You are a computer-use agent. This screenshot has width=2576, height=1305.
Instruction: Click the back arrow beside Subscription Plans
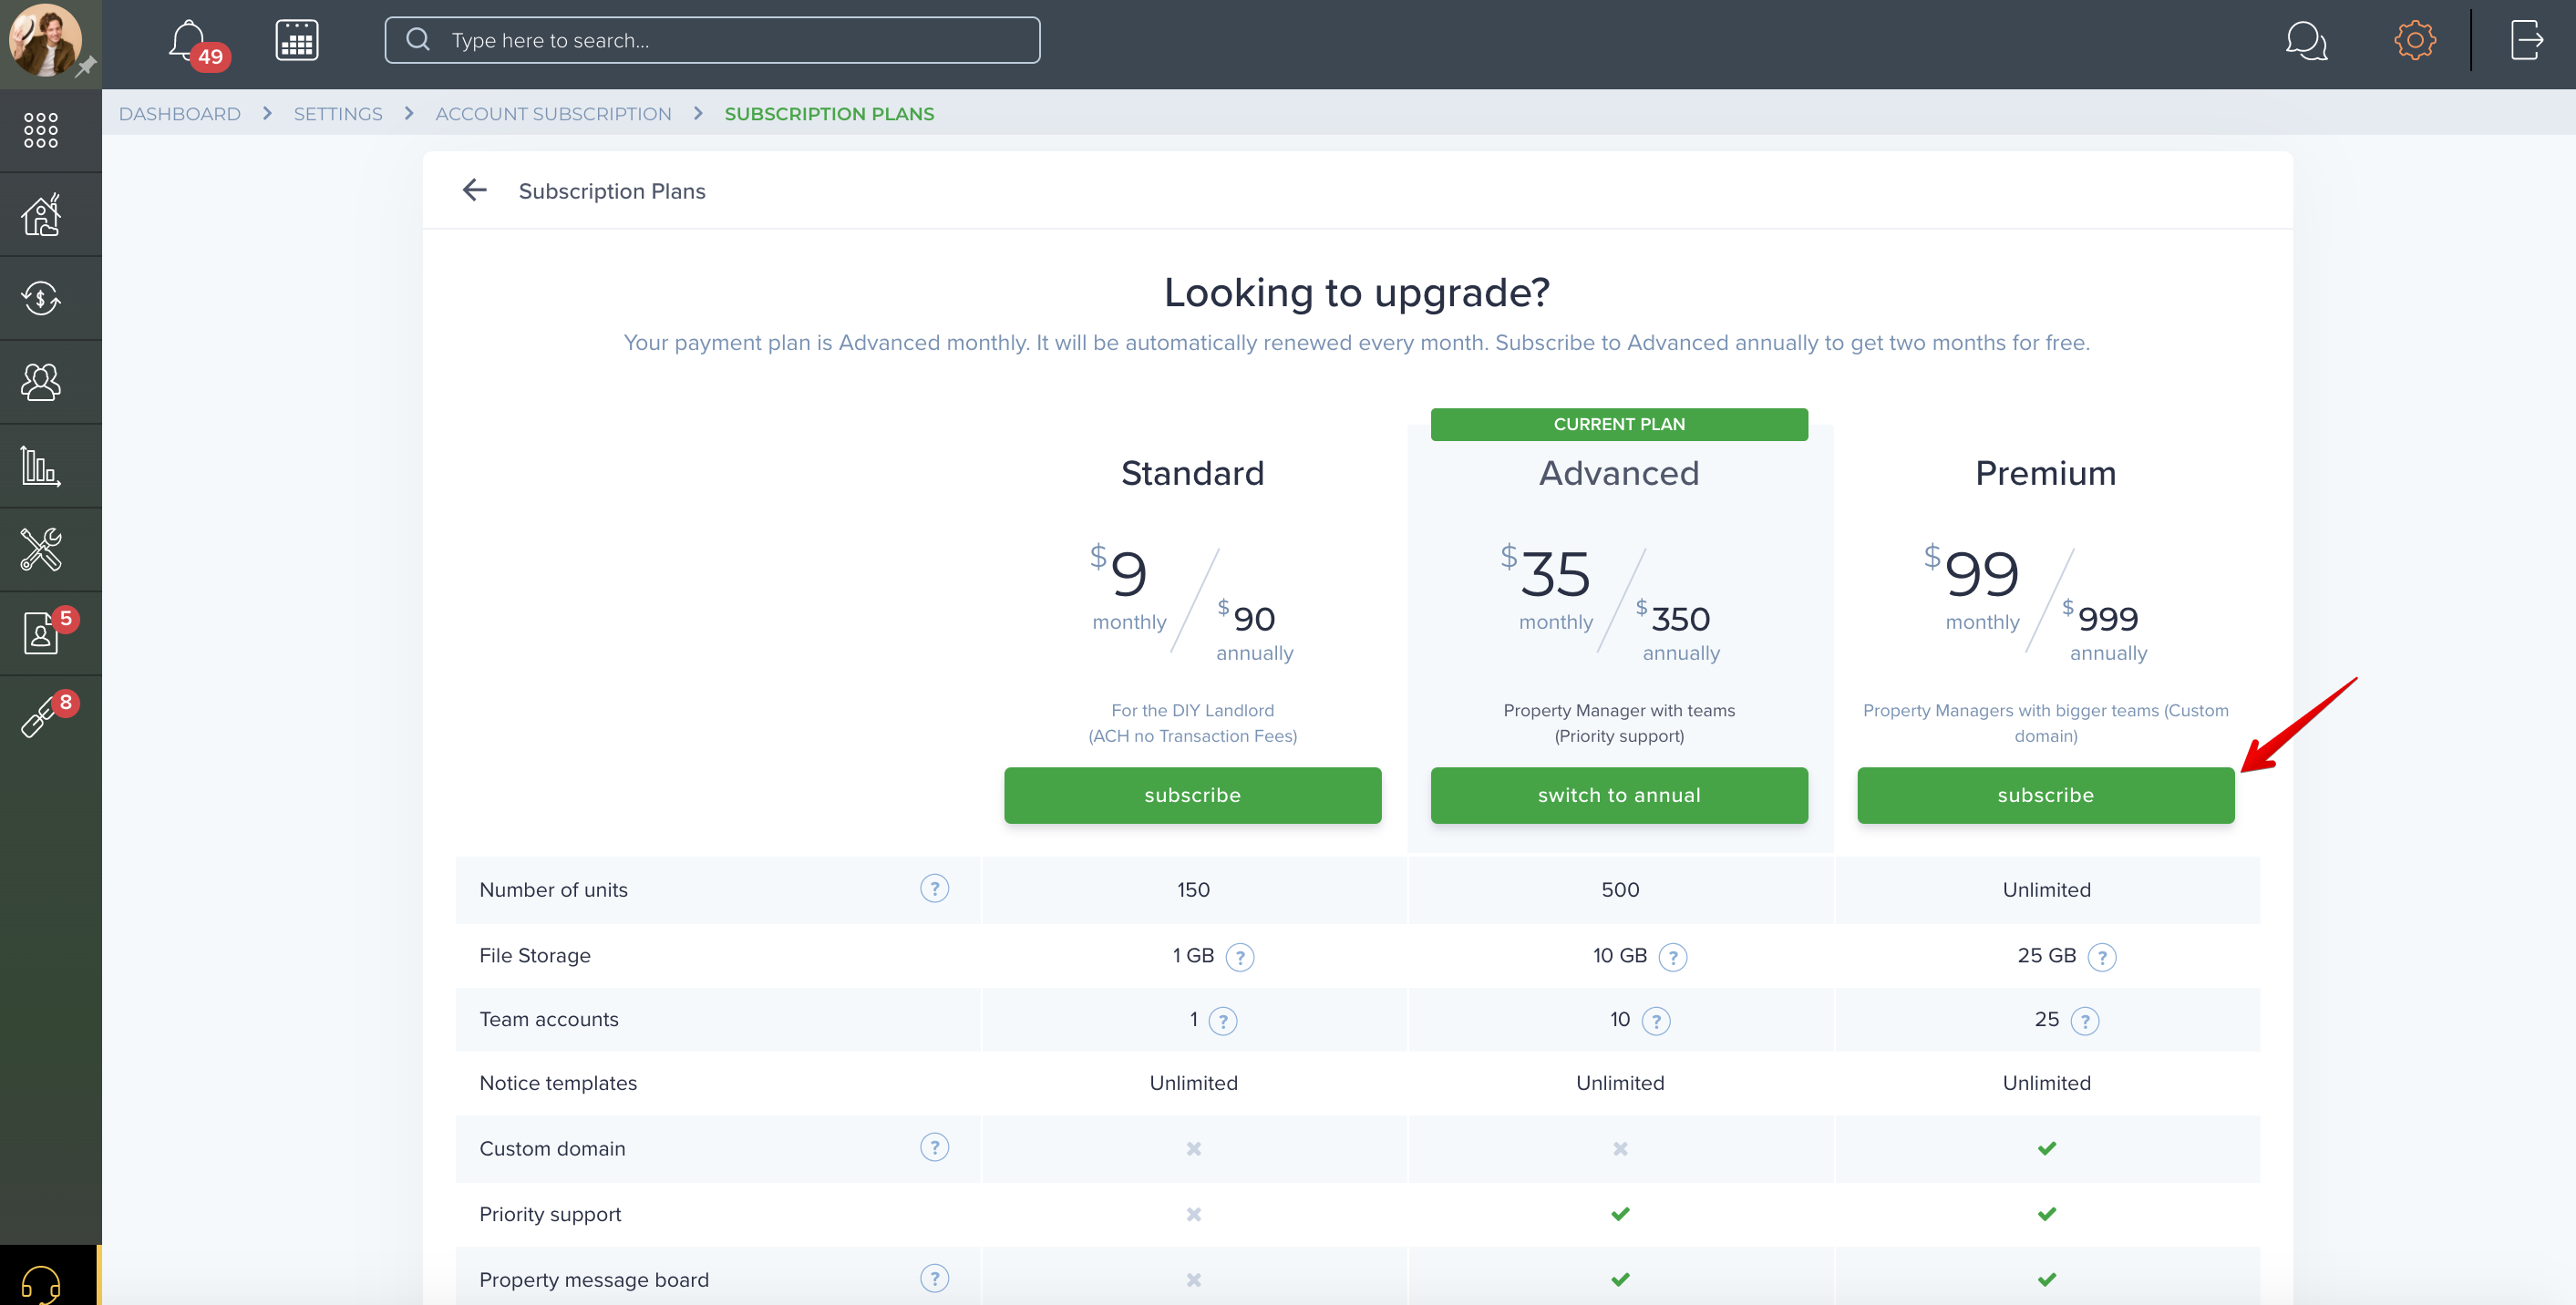coord(474,190)
